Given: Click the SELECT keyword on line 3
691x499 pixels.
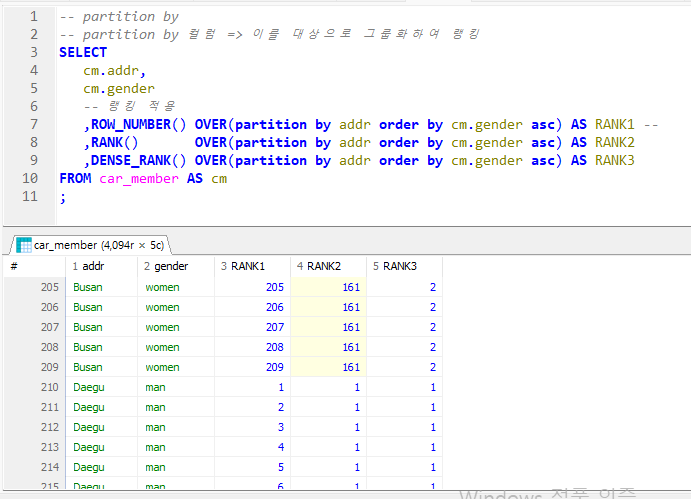Looking at the screenshot, I should pyautogui.click(x=83, y=52).
